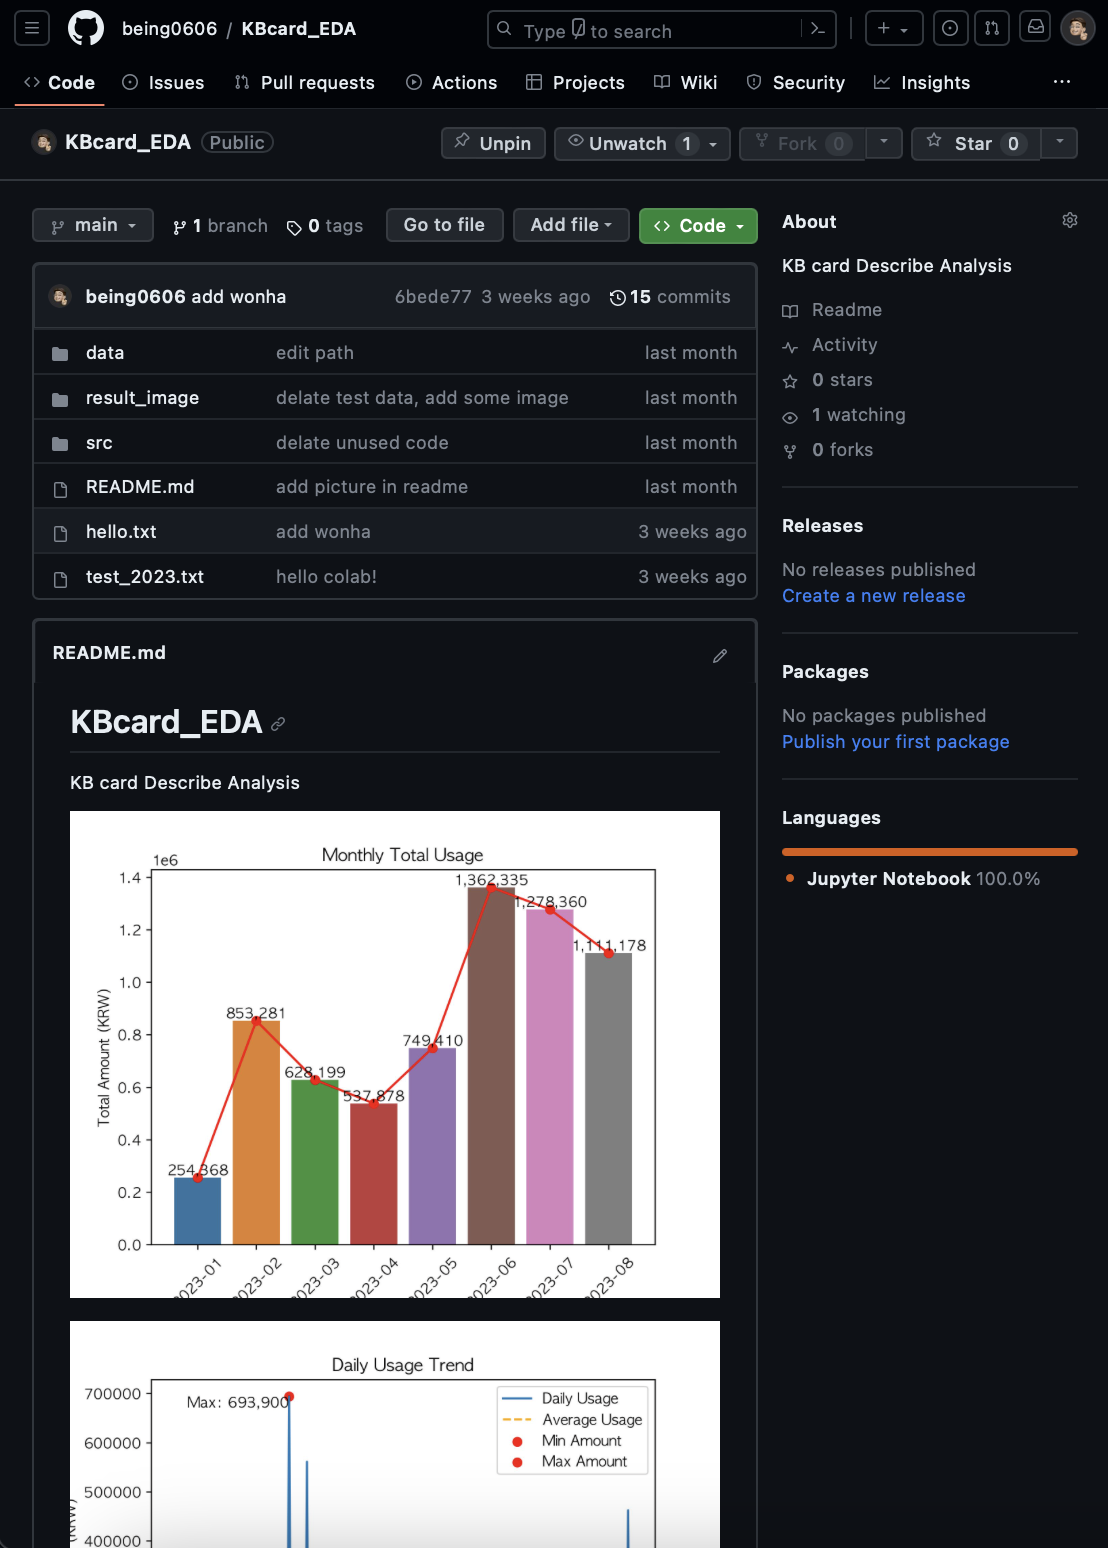The width and height of the screenshot is (1108, 1548).
Task: Open the hamburger navigation menu
Action: click(x=32, y=28)
